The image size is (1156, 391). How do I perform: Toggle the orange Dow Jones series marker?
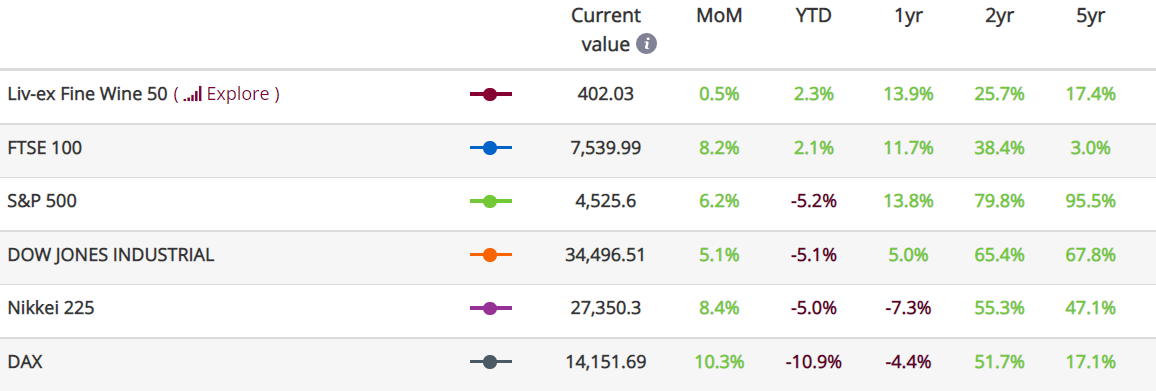pos(490,255)
